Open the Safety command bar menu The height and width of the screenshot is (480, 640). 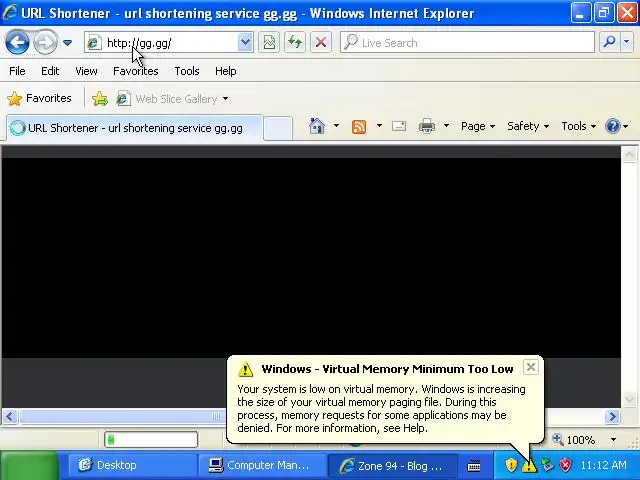point(528,126)
